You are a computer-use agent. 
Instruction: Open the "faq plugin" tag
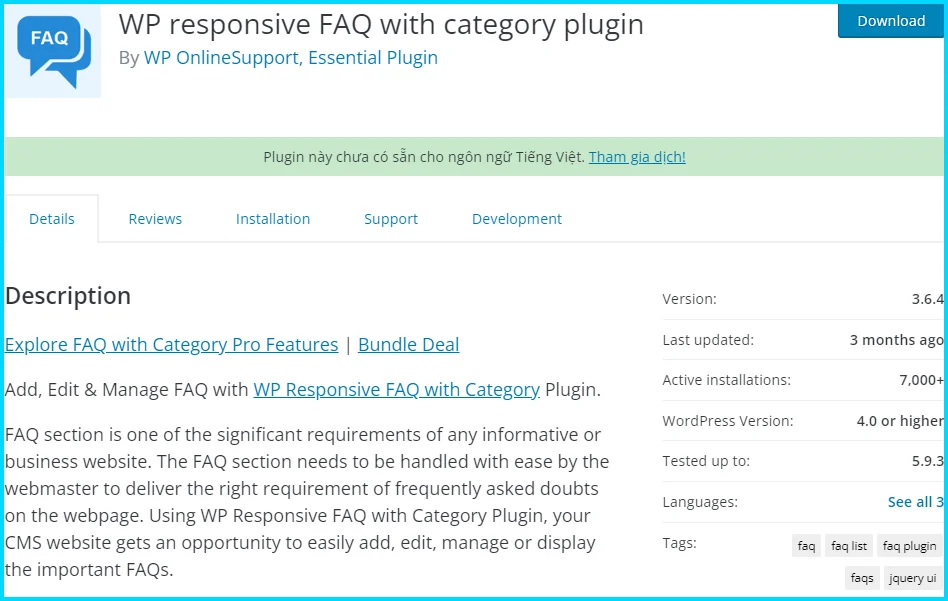point(908,545)
